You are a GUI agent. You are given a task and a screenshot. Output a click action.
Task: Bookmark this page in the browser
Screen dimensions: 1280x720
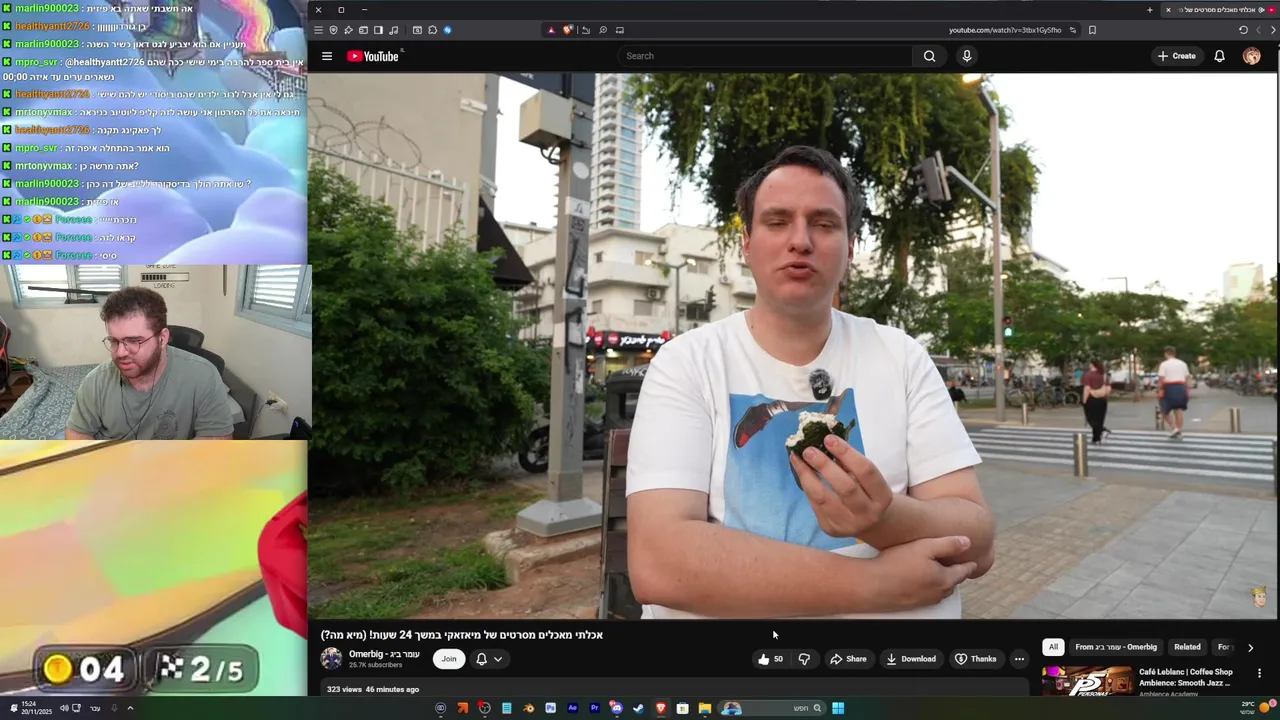tap(1092, 30)
